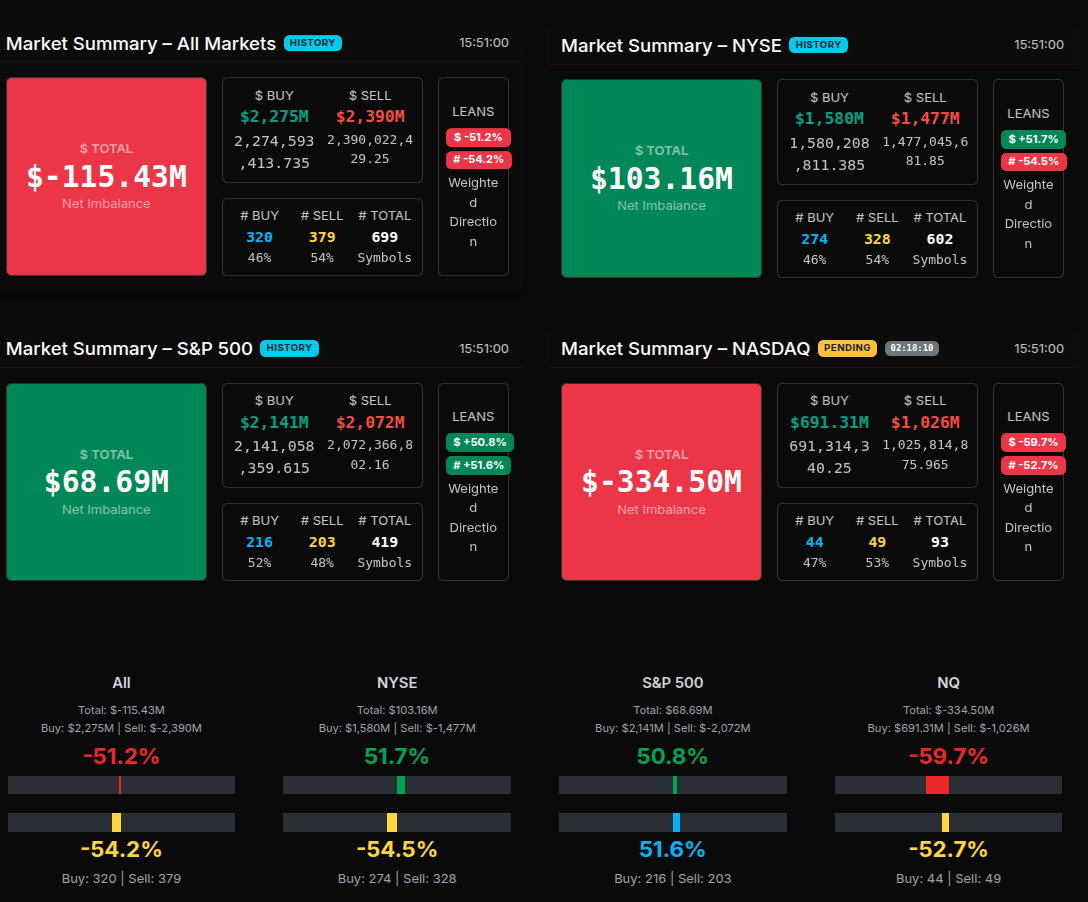
Task: Select the red $-115.43M net imbalance tile
Action: [x=106, y=176]
